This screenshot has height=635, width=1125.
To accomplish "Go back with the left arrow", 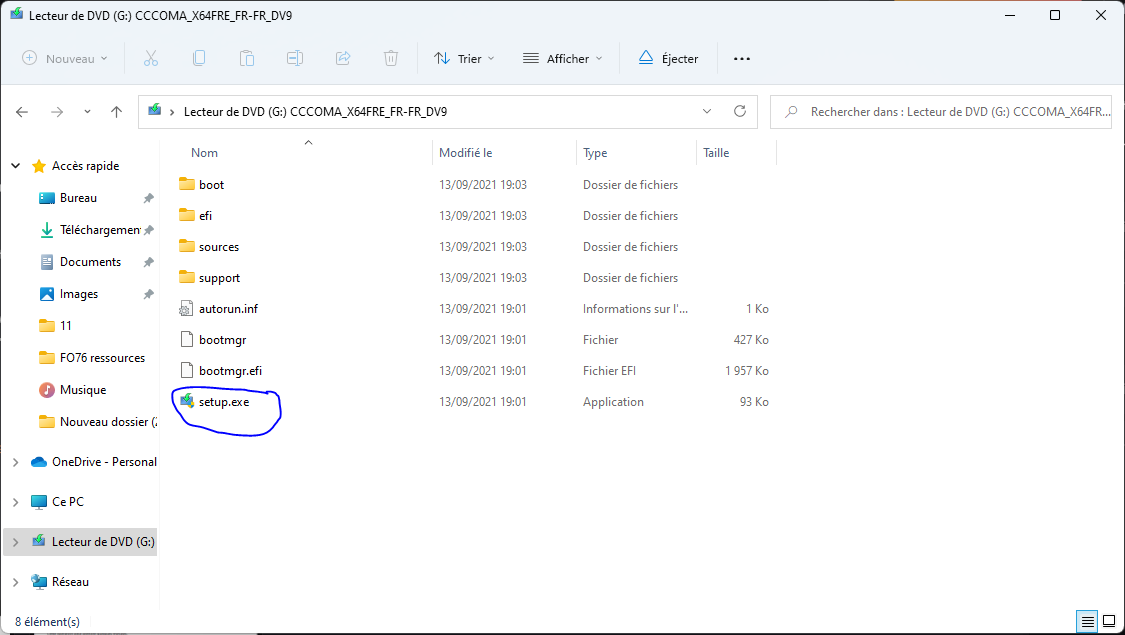I will click(22, 112).
